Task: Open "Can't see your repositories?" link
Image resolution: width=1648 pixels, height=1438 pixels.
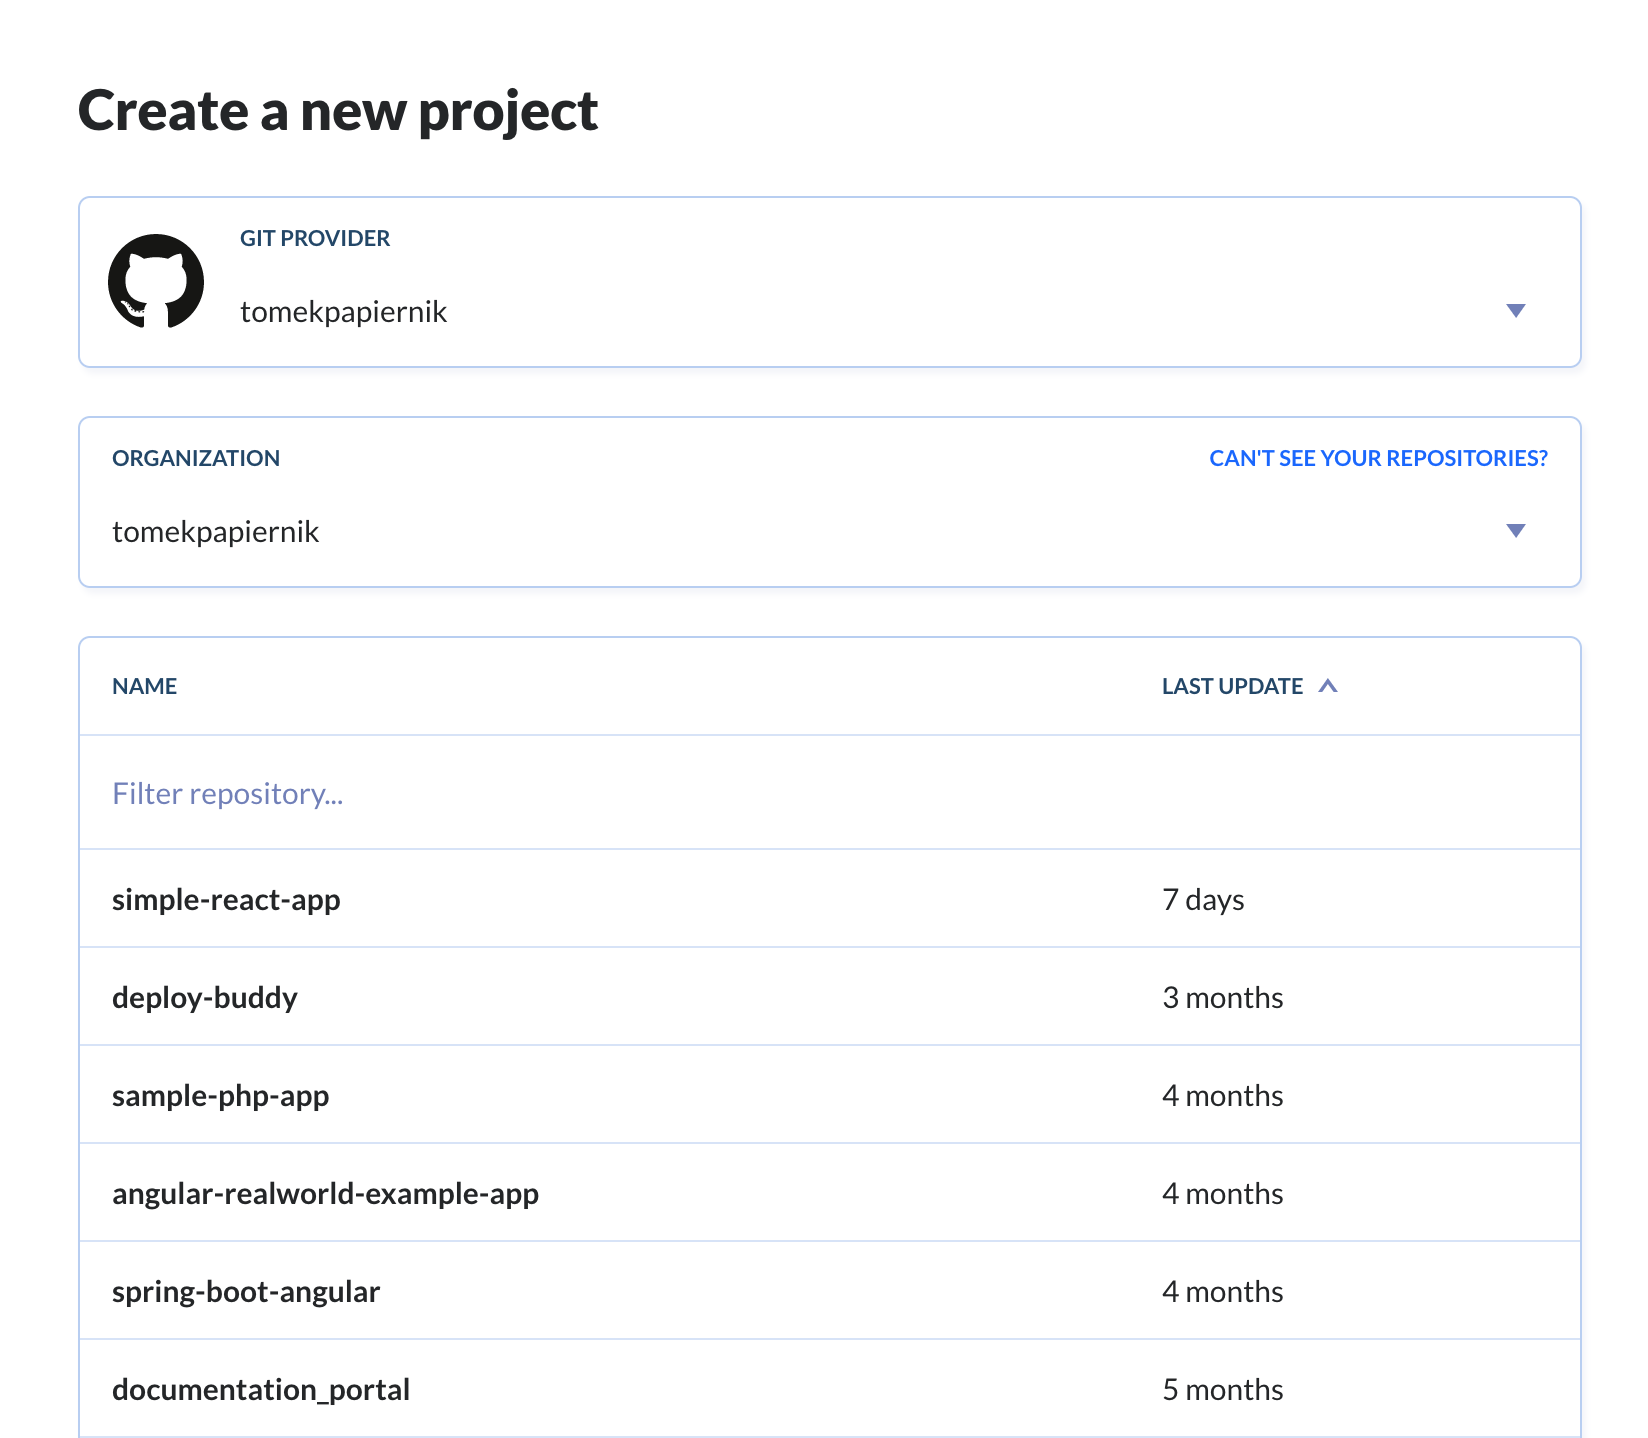Action: click(x=1378, y=458)
